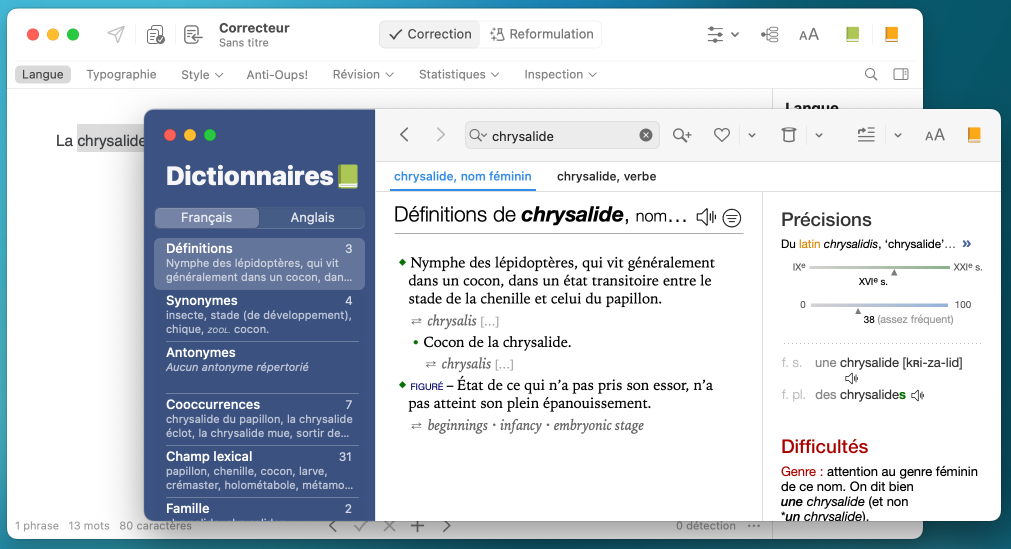Image resolution: width=1011 pixels, height=549 pixels.
Task: Click the text size AA icon in dictionary
Action: click(934, 136)
